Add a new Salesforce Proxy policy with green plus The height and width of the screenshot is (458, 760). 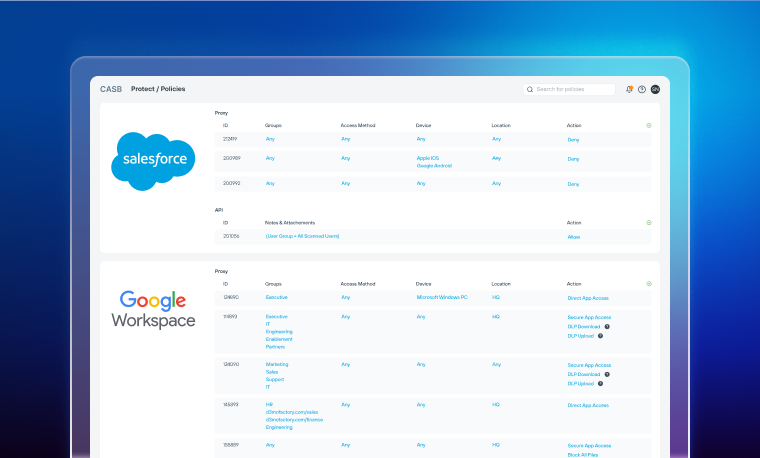pos(649,125)
